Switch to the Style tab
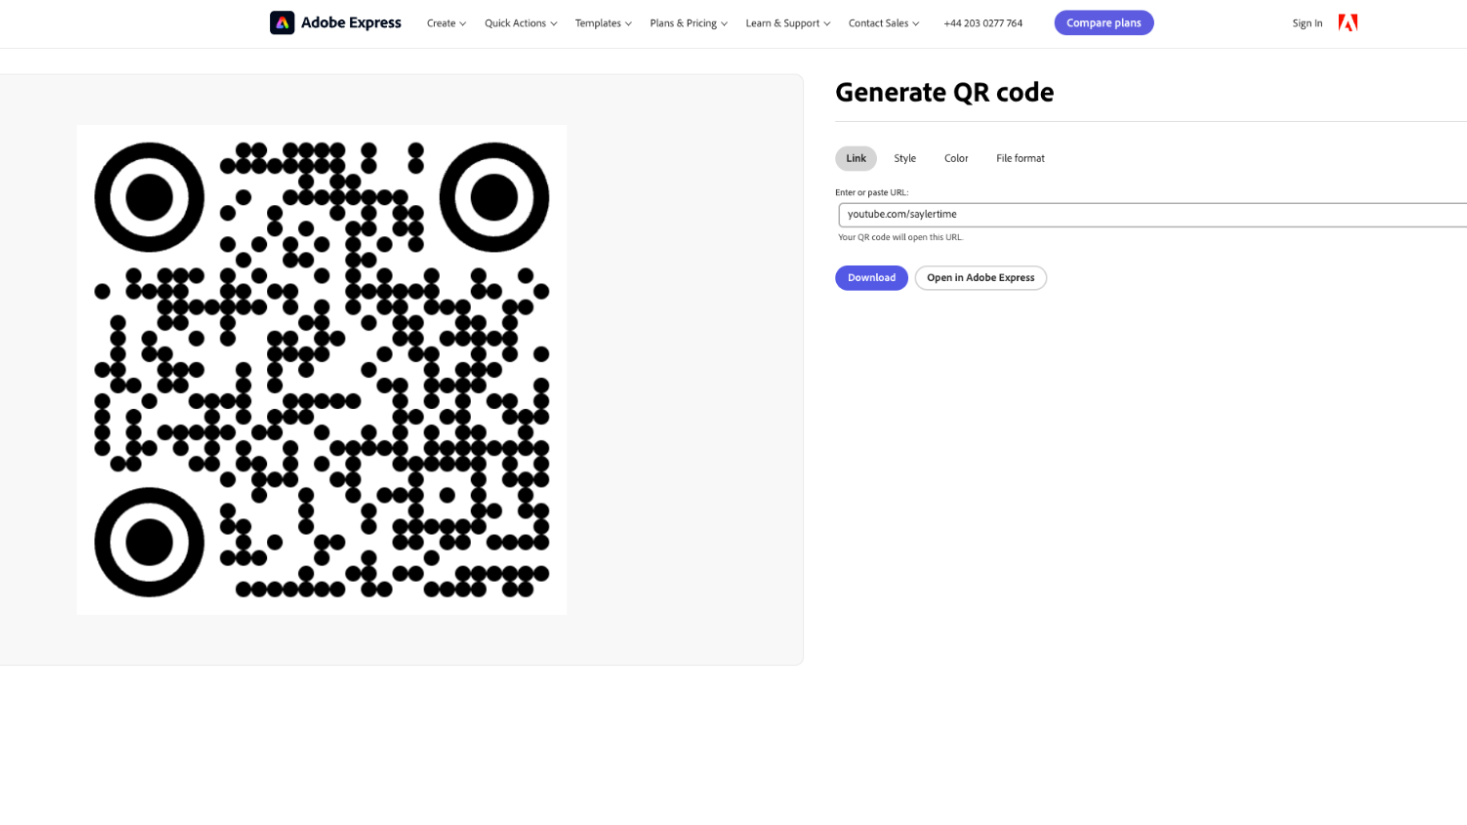Image resolution: width=1467 pixels, height=825 pixels. click(905, 158)
